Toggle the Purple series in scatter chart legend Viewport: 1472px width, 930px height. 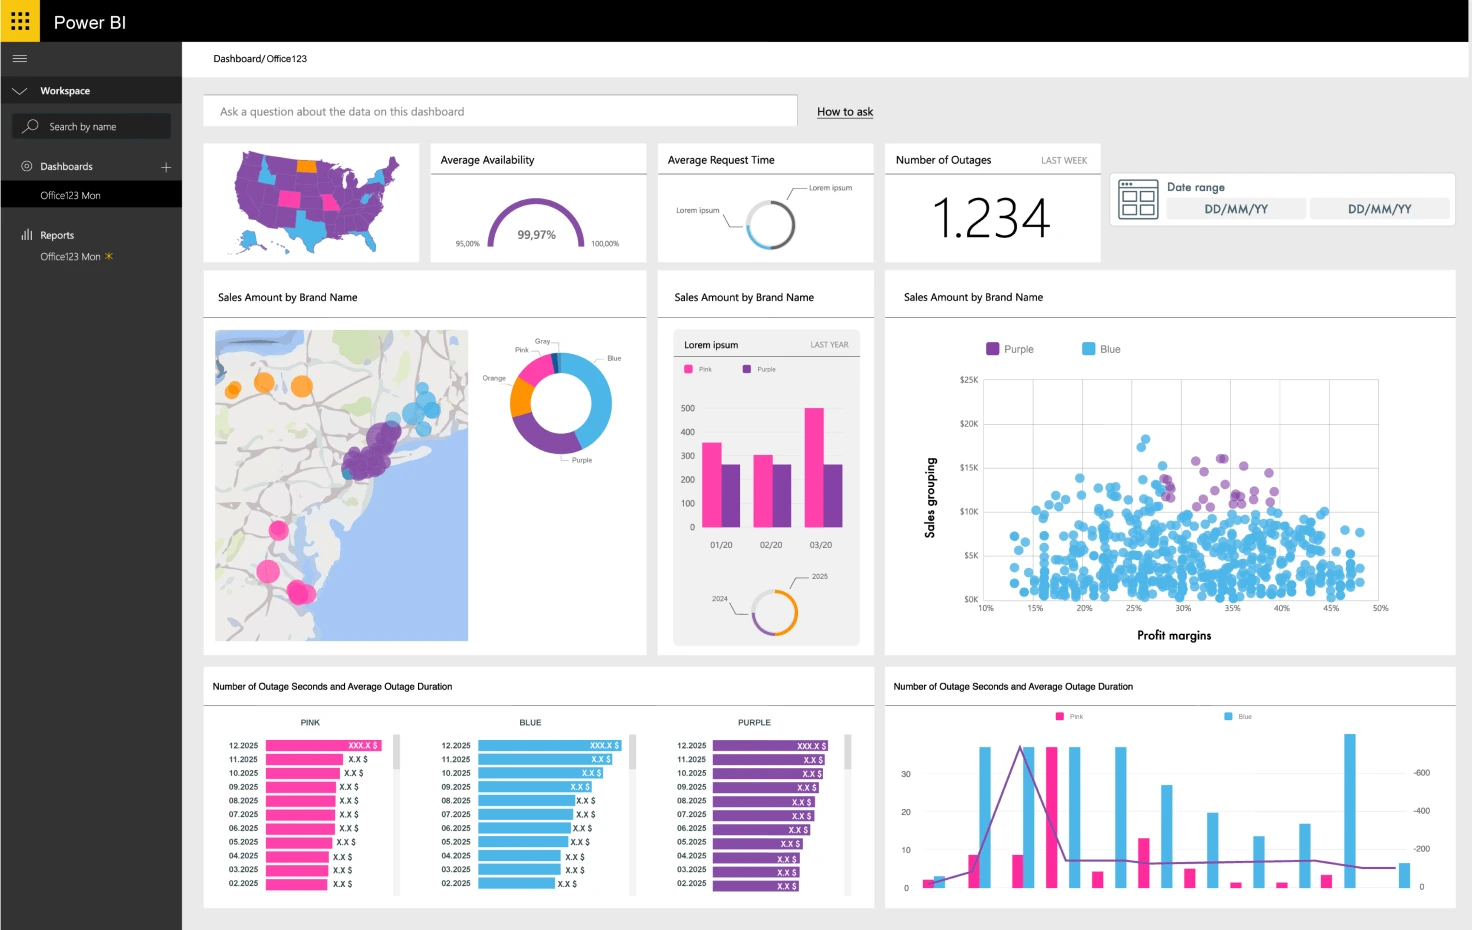[991, 348]
